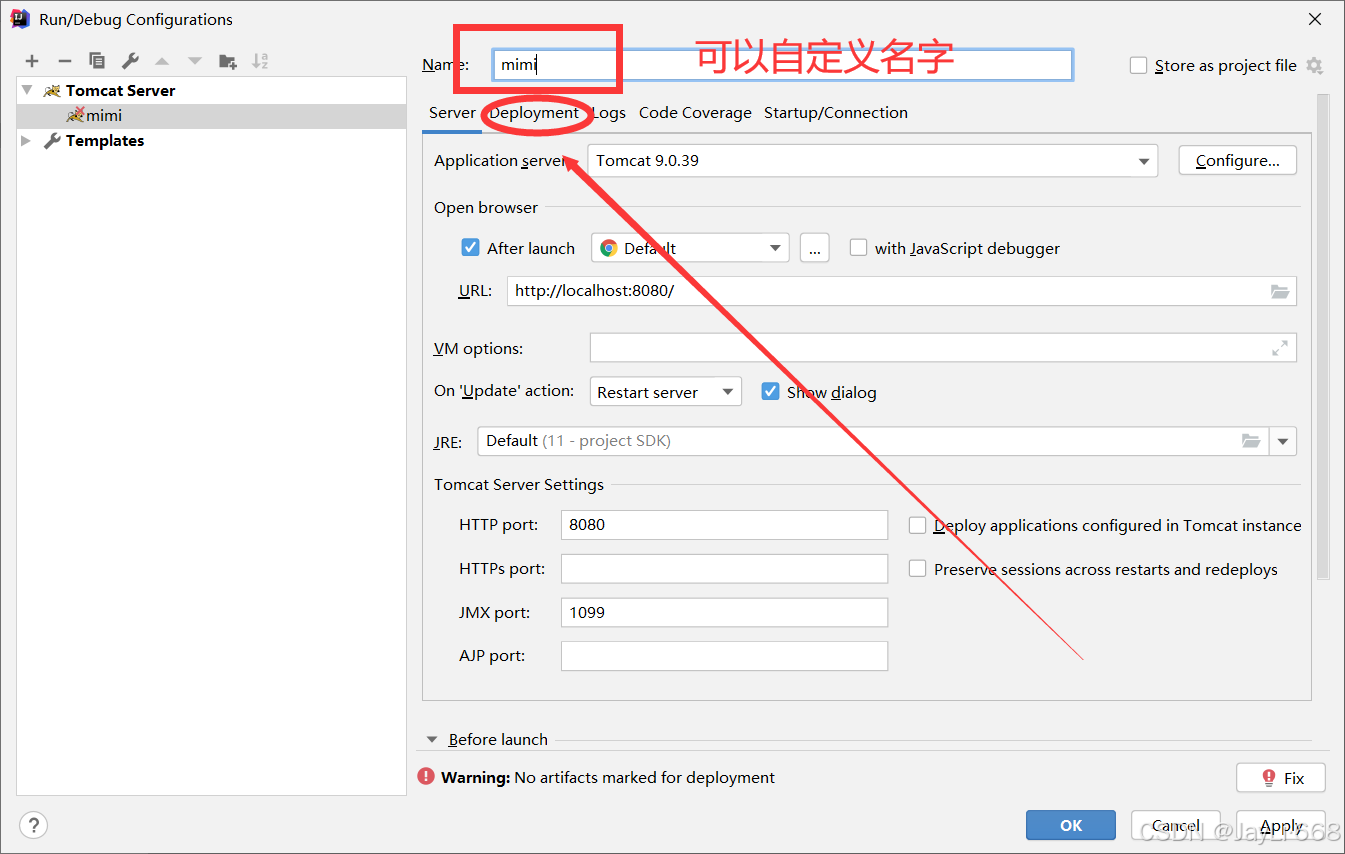
Task: Copy the configuration using the duplicate icon
Action: [x=97, y=61]
